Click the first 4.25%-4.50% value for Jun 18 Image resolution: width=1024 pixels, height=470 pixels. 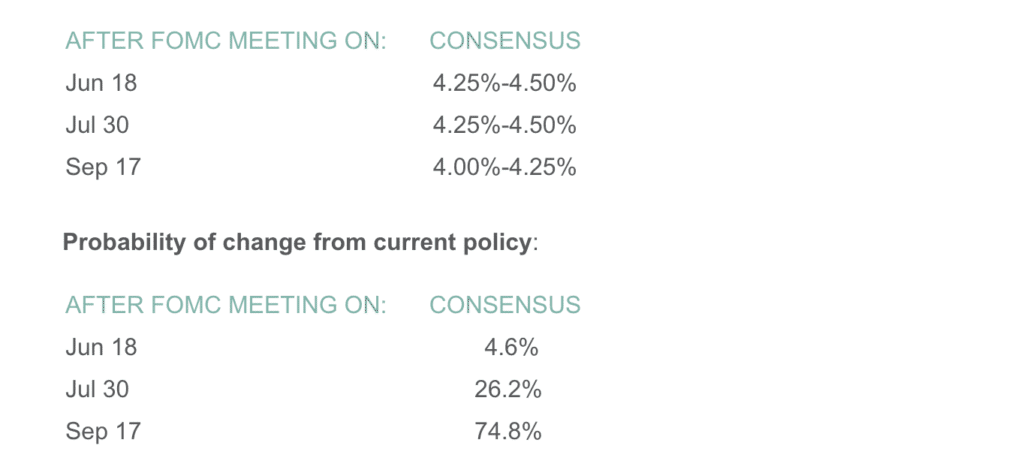pyautogui.click(x=504, y=84)
